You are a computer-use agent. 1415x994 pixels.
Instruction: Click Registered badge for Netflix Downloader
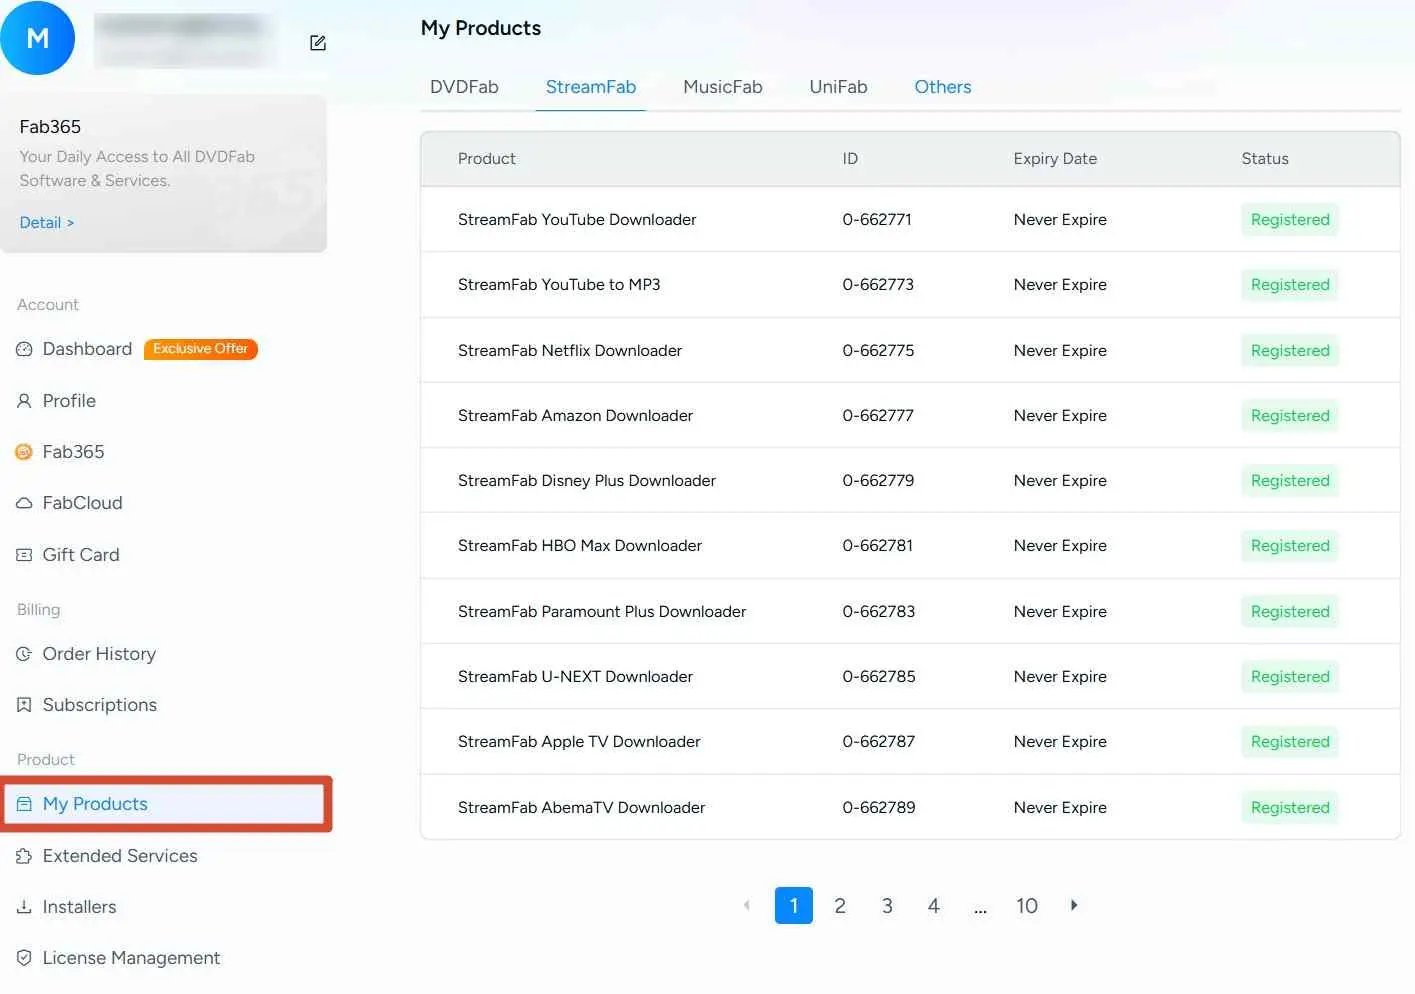pyautogui.click(x=1290, y=350)
